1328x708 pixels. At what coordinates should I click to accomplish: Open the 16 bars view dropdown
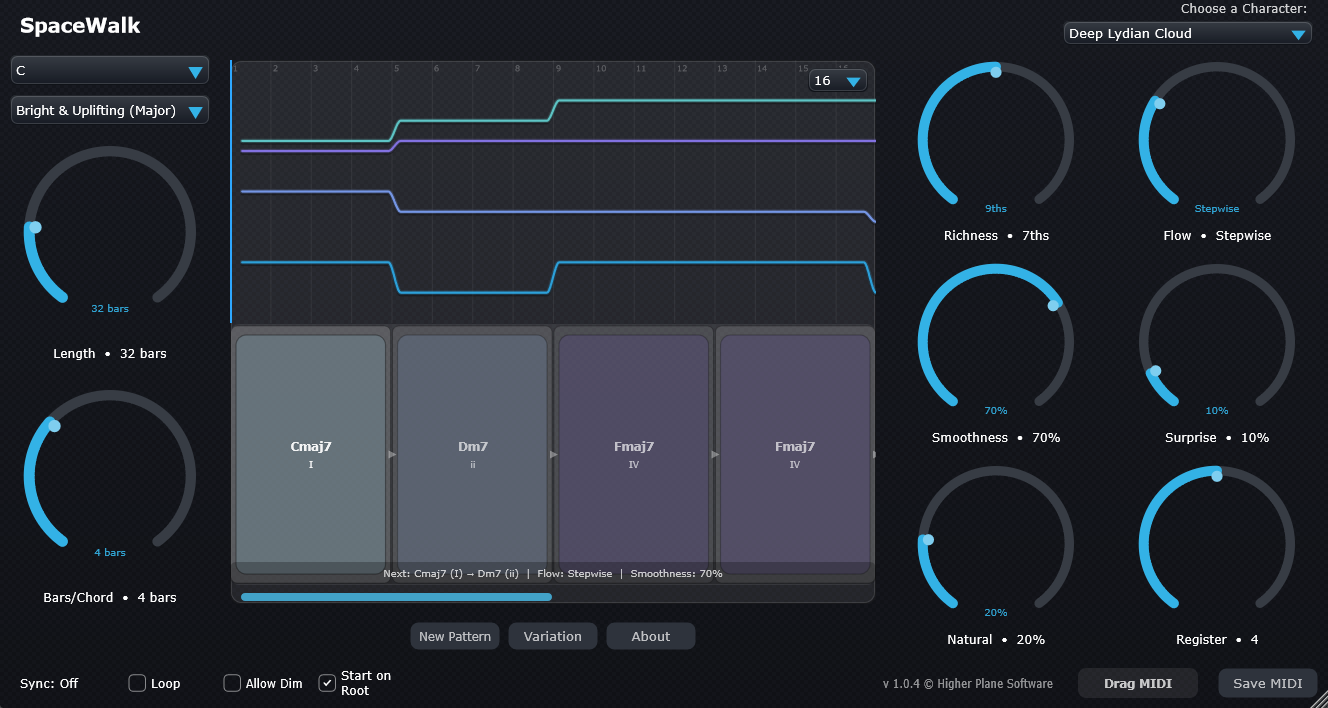coord(837,81)
